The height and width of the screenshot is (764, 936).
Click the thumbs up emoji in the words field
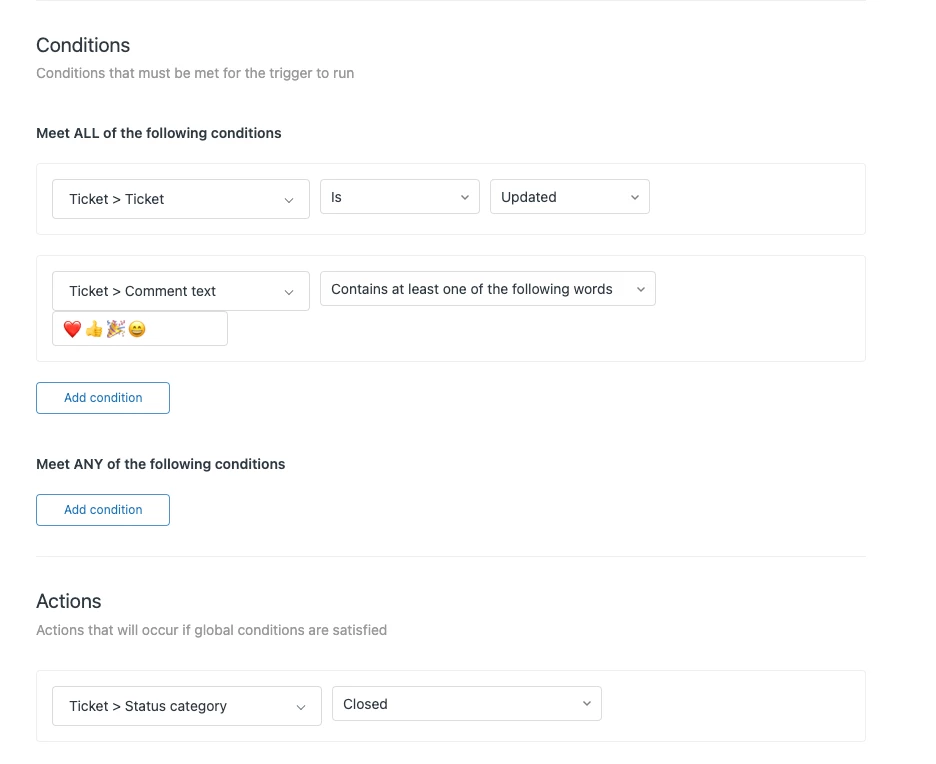(x=94, y=329)
